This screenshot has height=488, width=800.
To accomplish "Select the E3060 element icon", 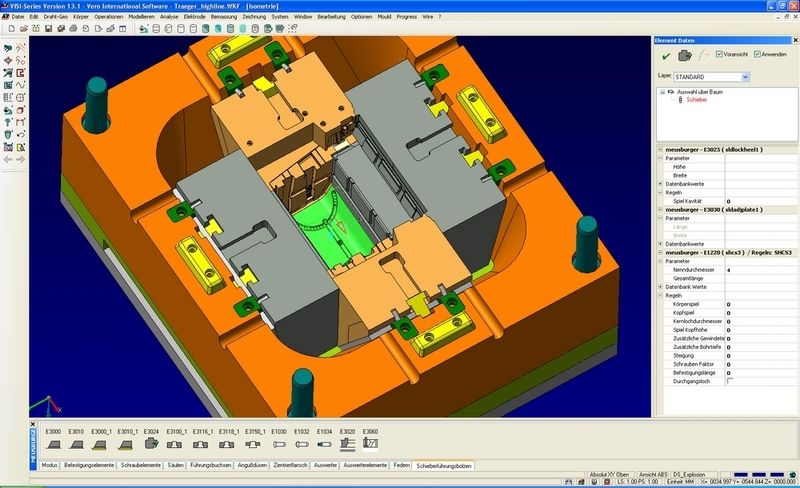I will 370,444.
